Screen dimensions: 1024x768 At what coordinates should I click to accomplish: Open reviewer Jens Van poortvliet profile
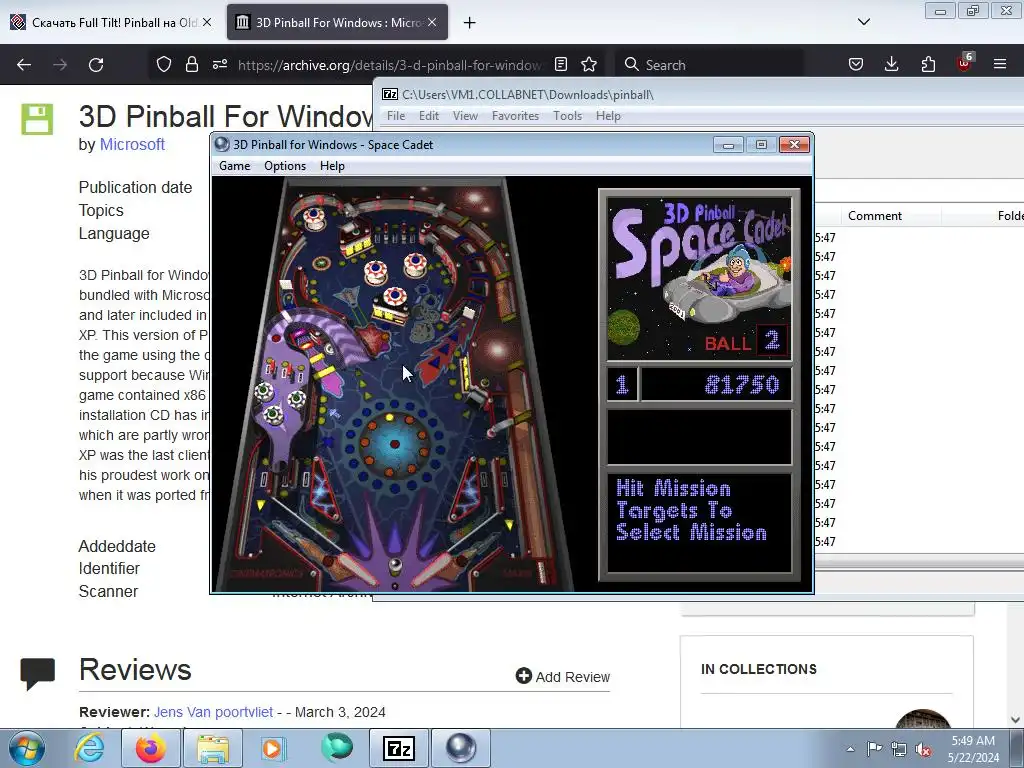point(213,712)
